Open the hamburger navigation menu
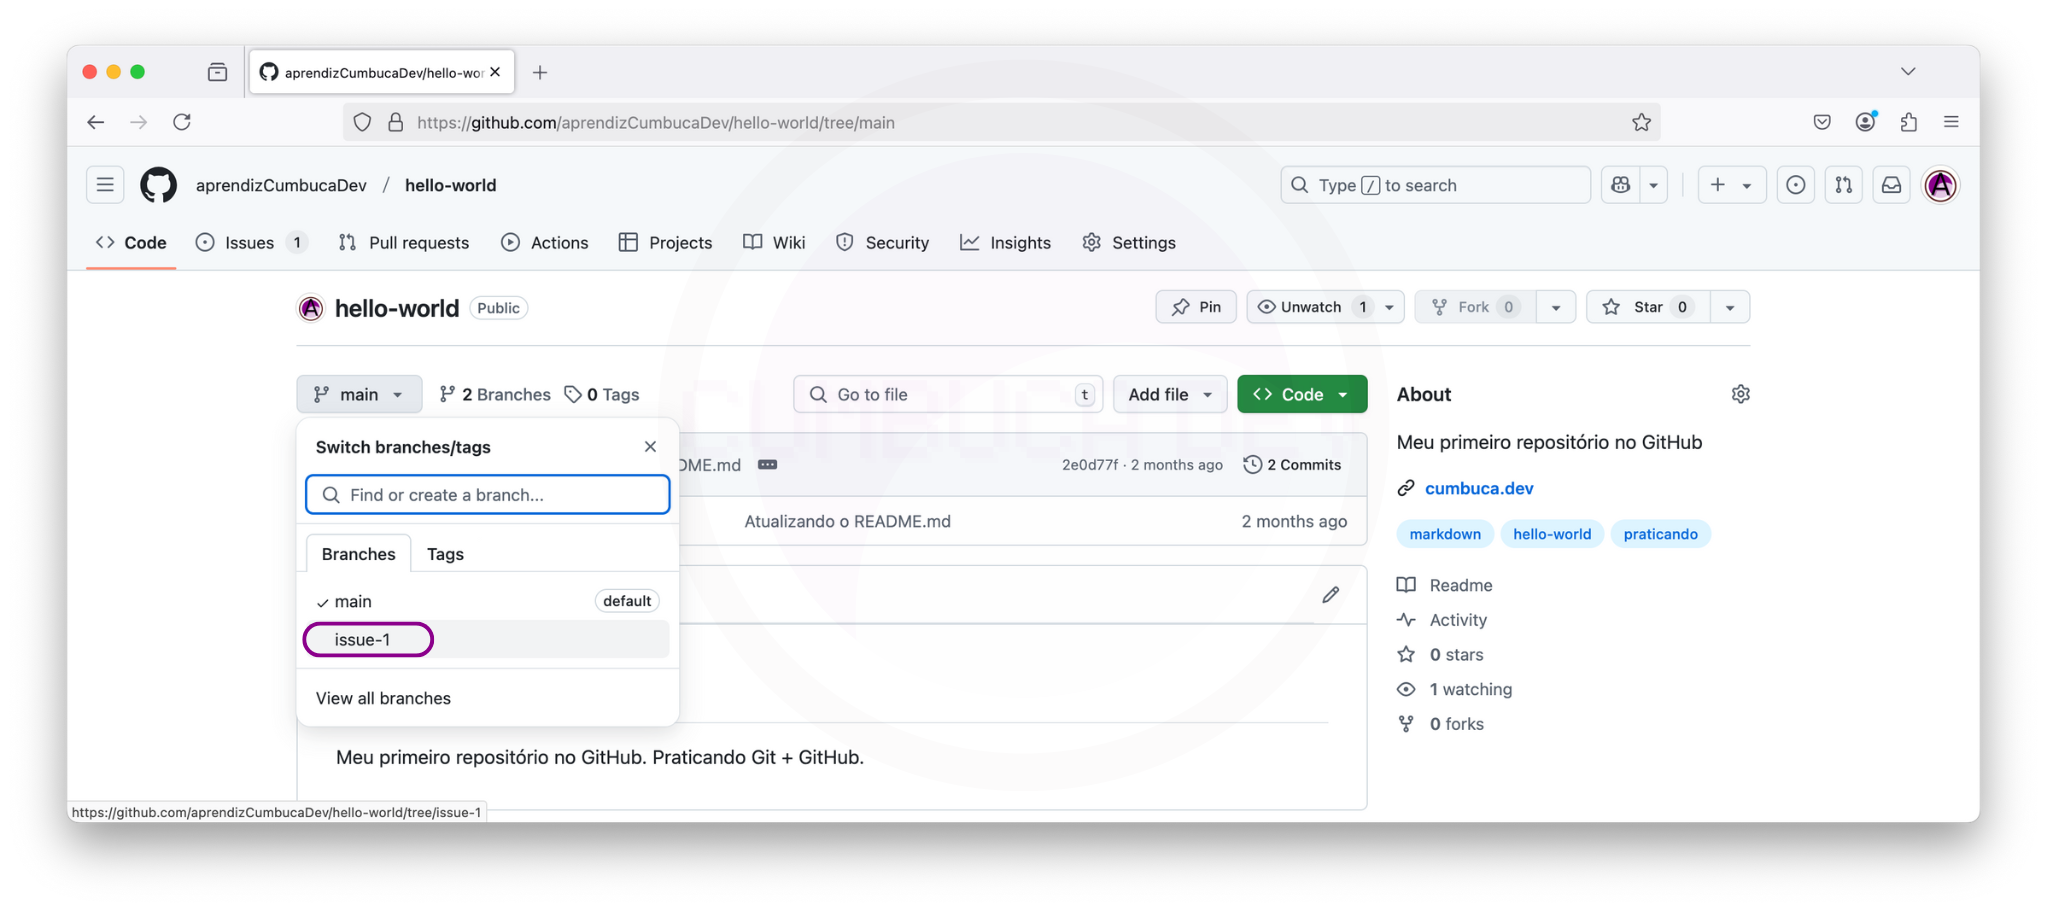 (x=105, y=185)
